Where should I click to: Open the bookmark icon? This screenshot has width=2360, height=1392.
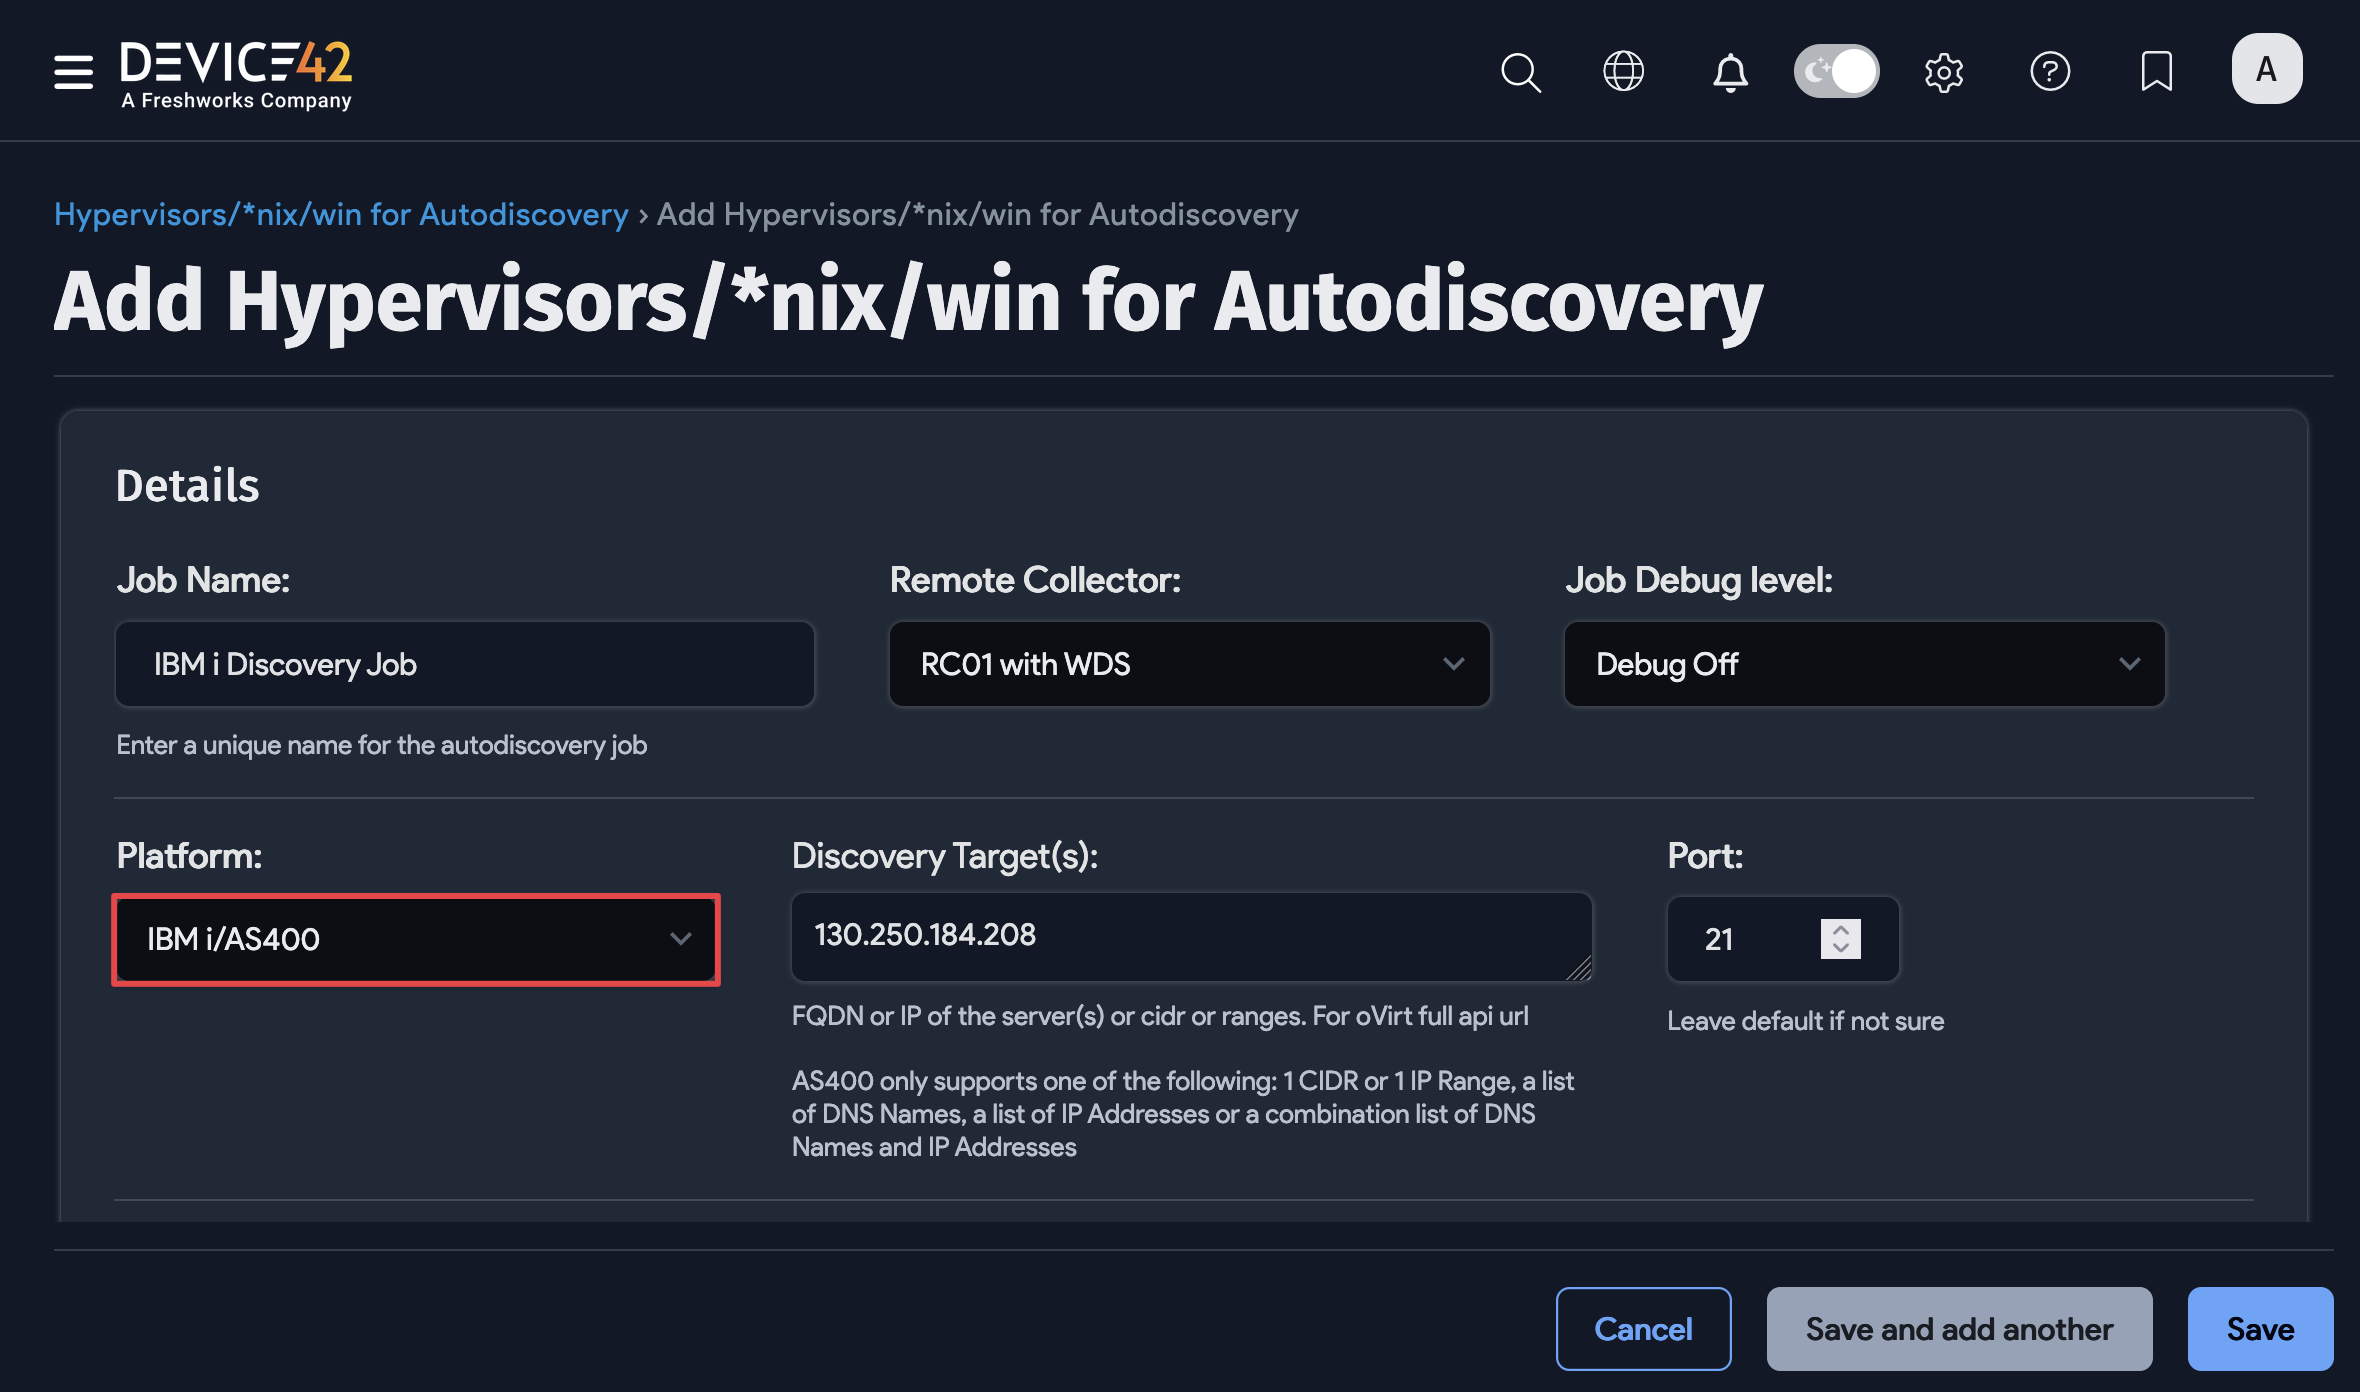[2156, 72]
